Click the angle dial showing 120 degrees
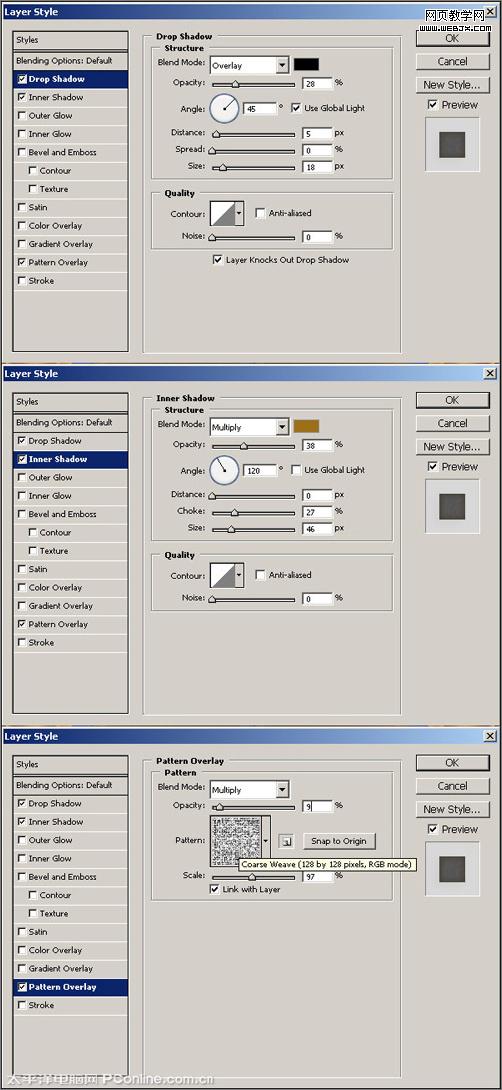The height and width of the screenshot is (1090, 502). (224, 471)
